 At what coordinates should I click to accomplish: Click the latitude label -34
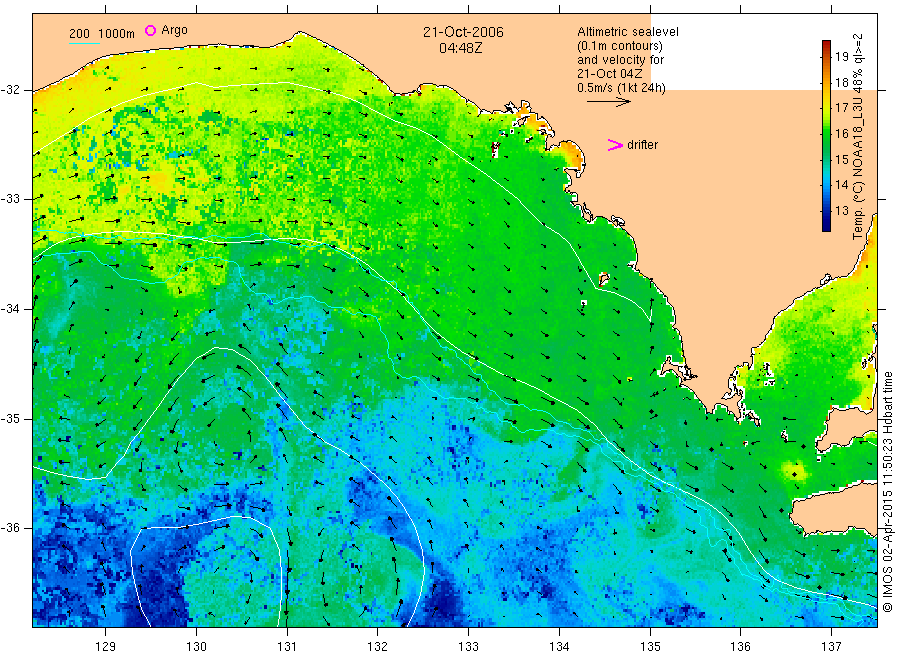click(x=10, y=309)
